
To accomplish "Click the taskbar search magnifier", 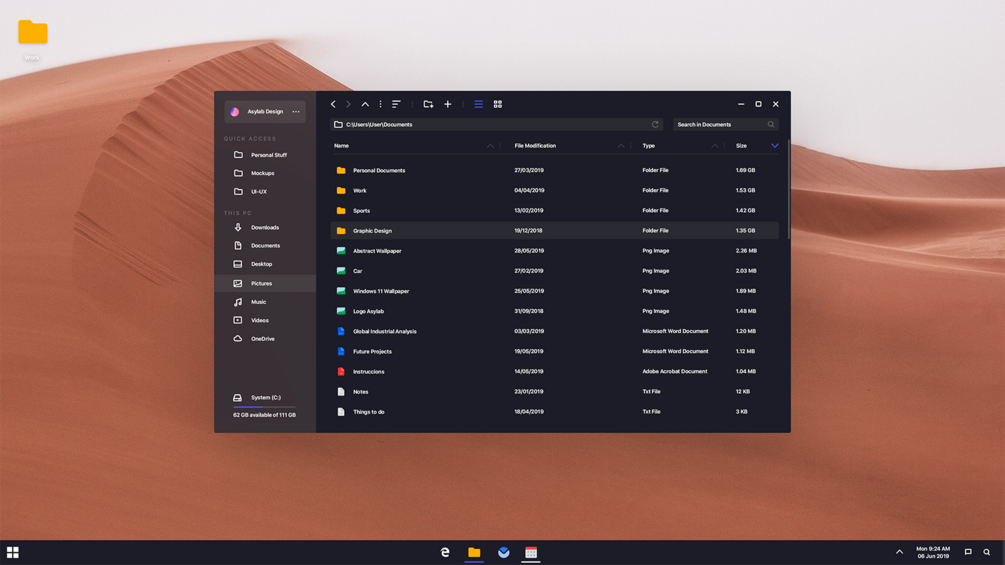I will pos(987,552).
